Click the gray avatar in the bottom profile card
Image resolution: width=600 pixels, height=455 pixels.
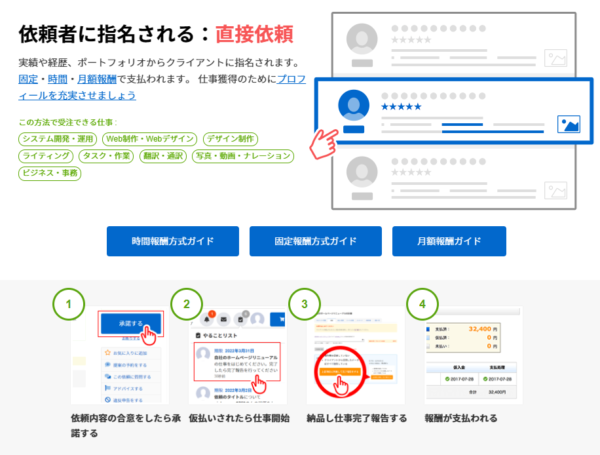[x=362, y=172]
